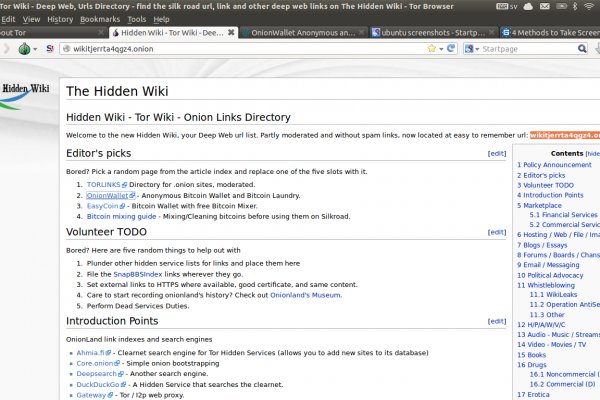Edit the Volunteer TODO section
Viewport: 600px width, 400px height.
click(496, 231)
